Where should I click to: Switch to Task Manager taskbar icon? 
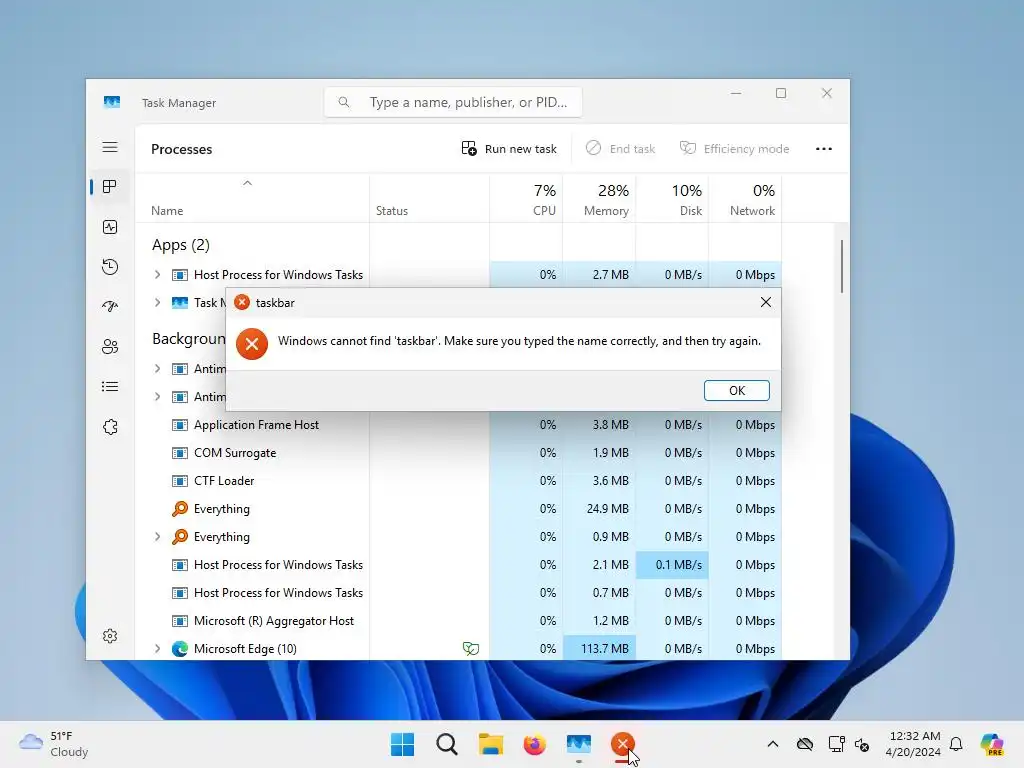point(579,744)
